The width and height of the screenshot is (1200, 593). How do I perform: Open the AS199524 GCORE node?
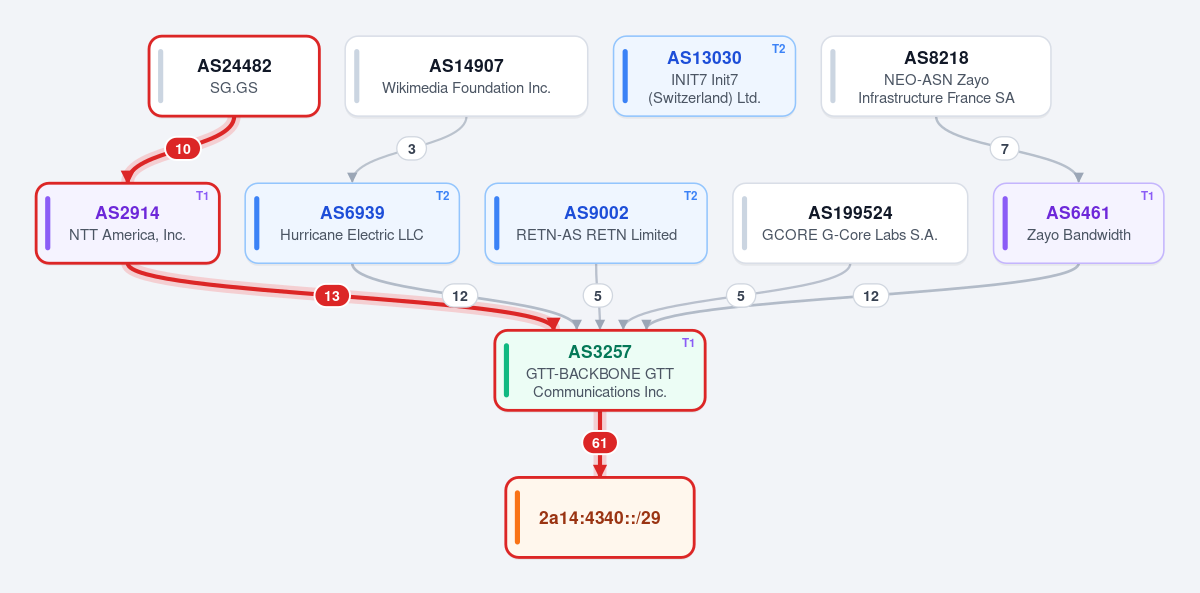point(850,223)
